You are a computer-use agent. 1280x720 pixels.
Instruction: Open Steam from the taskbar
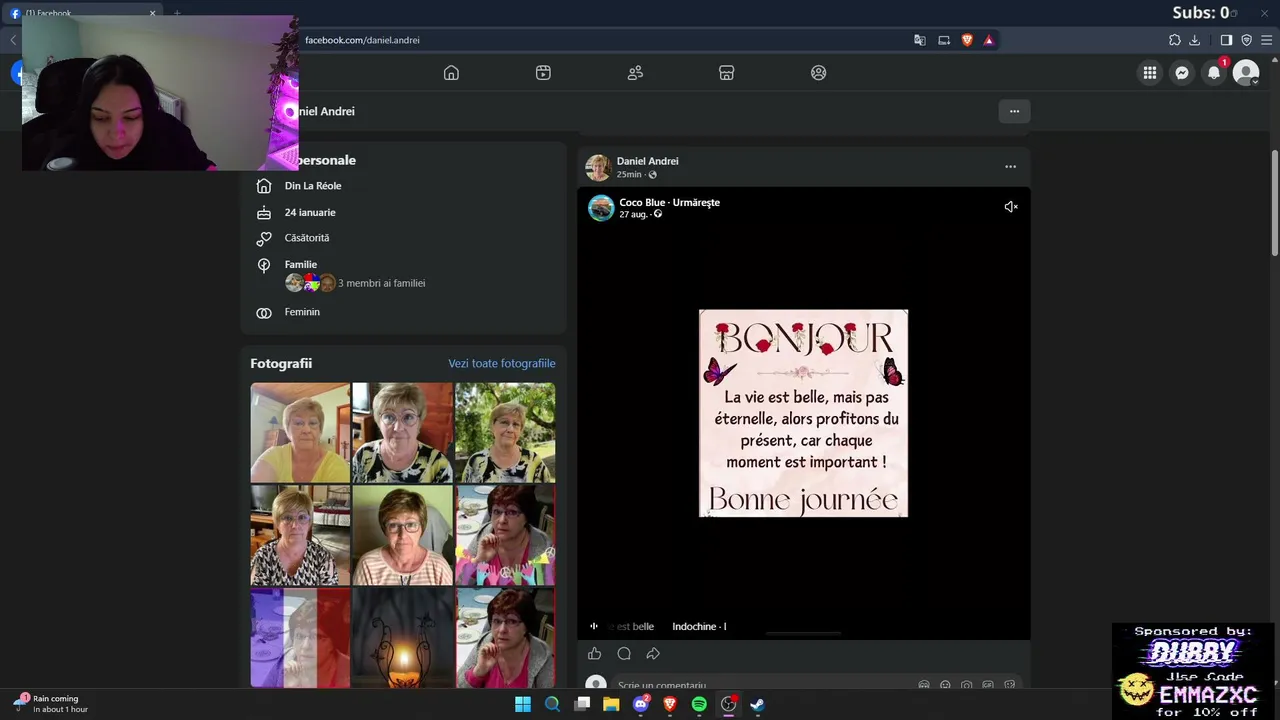click(x=758, y=704)
